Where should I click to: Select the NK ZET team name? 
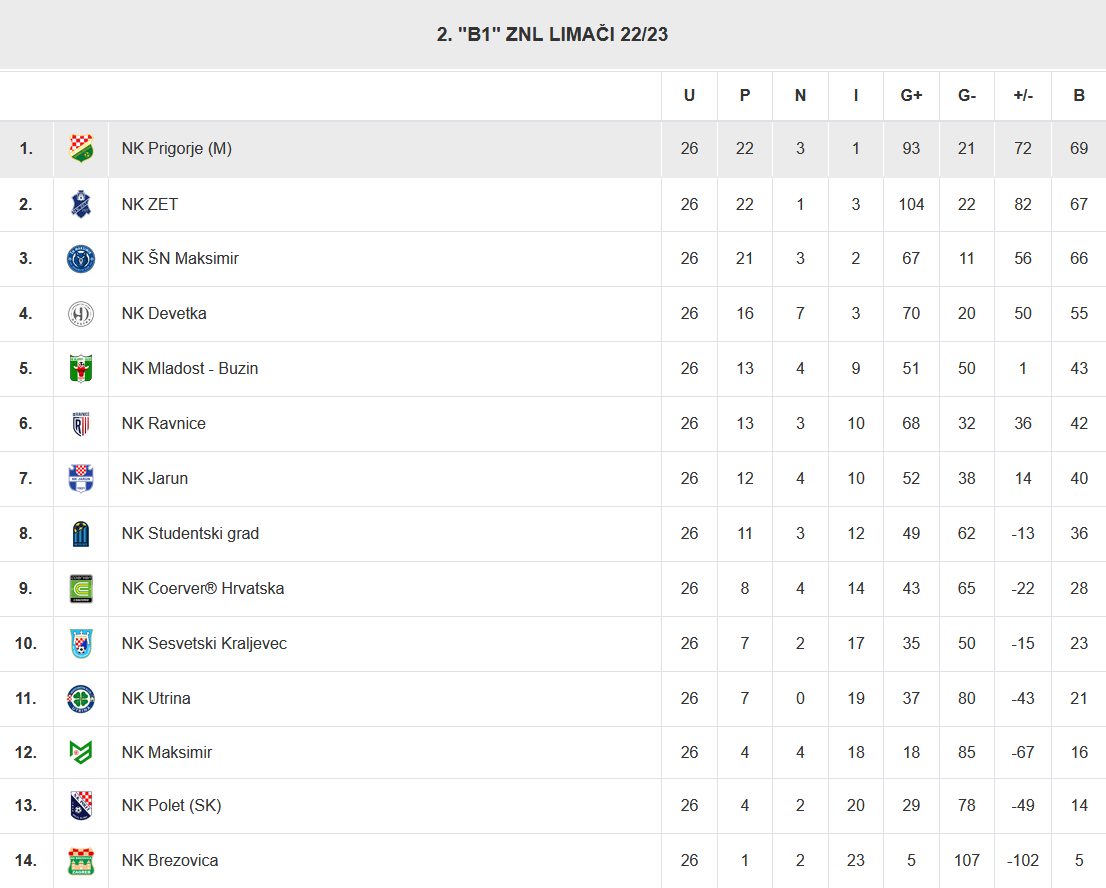coord(150,204)
